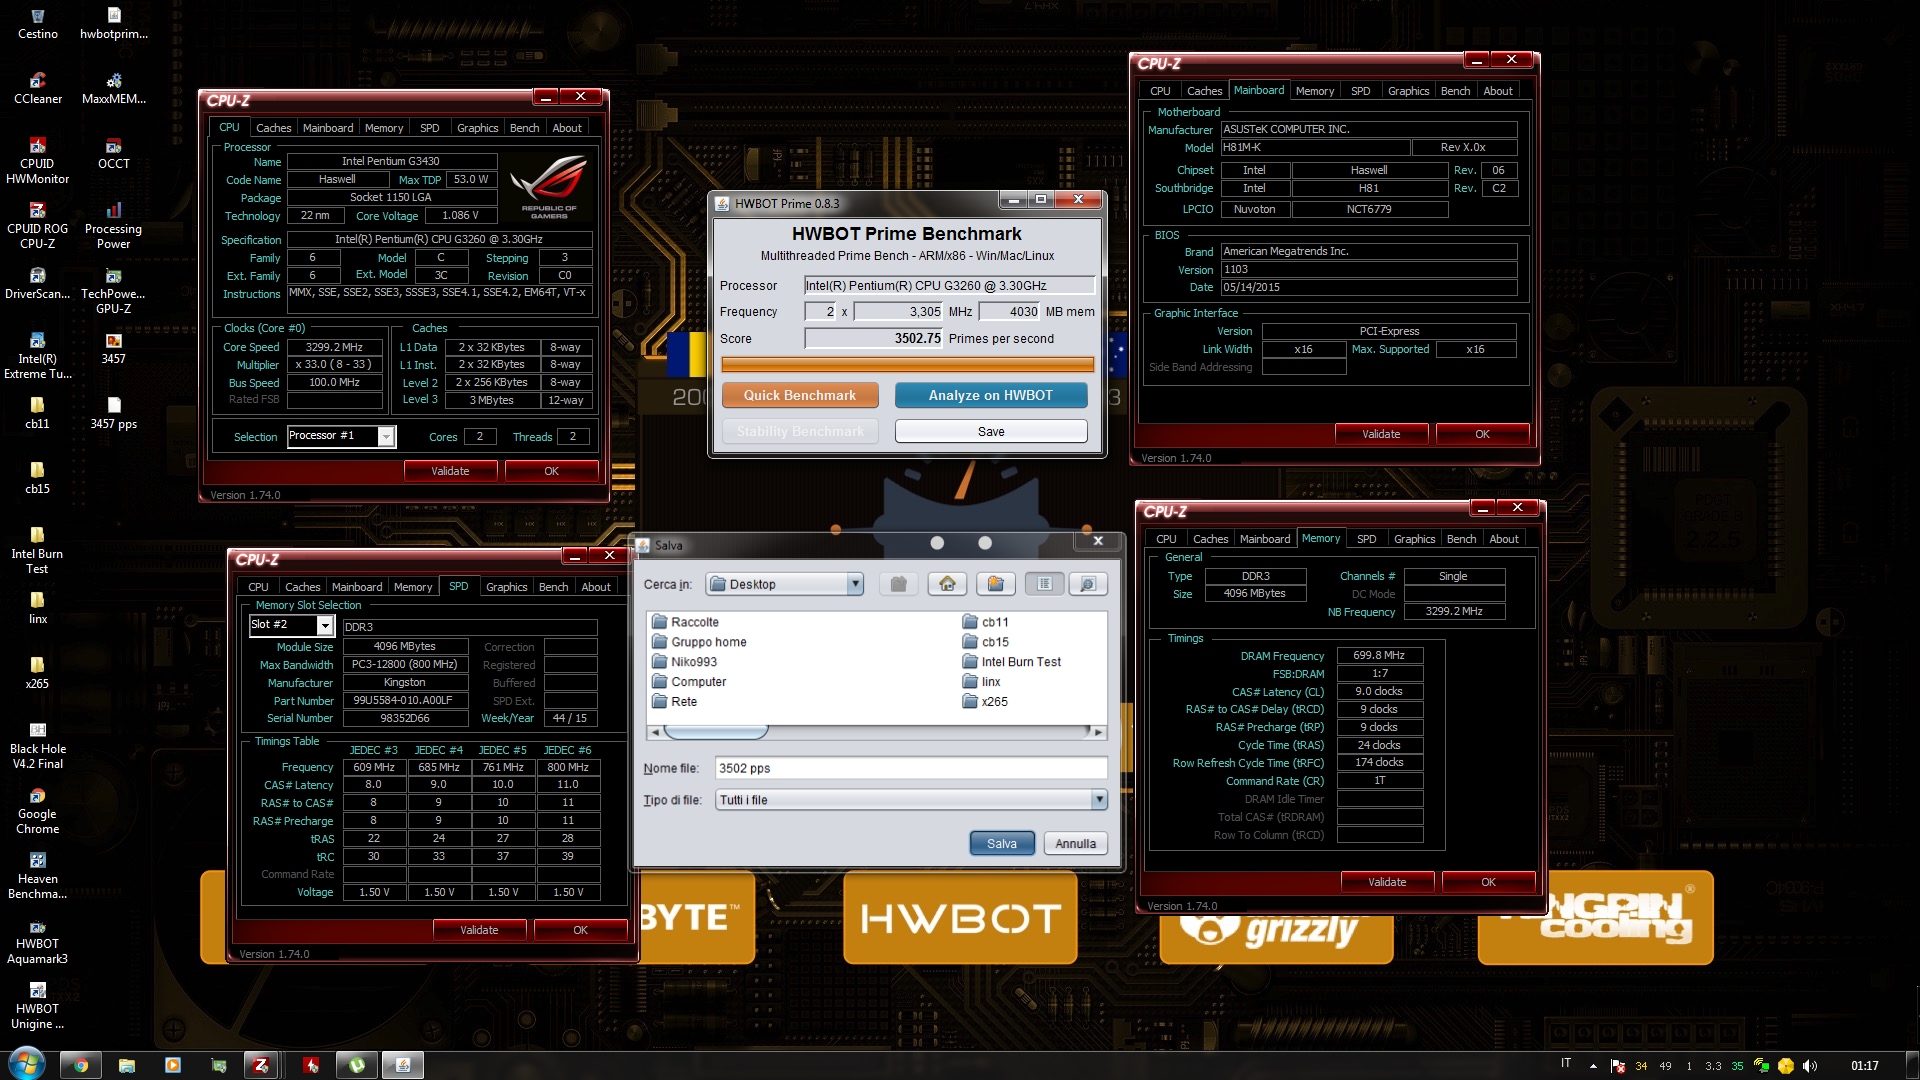Click Save button in HWBOT Prime
This screenshot has height=1080, width=1920.
tap(991, 431)
